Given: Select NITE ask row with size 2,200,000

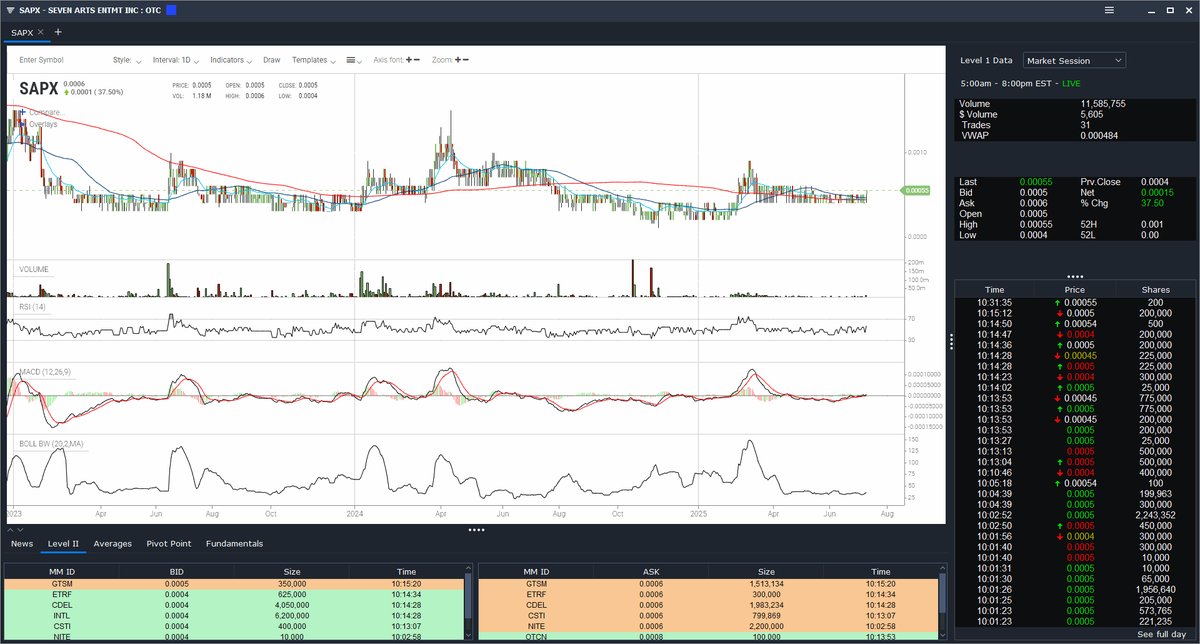Looking at the screenshot, I should [x=710, y=626].
